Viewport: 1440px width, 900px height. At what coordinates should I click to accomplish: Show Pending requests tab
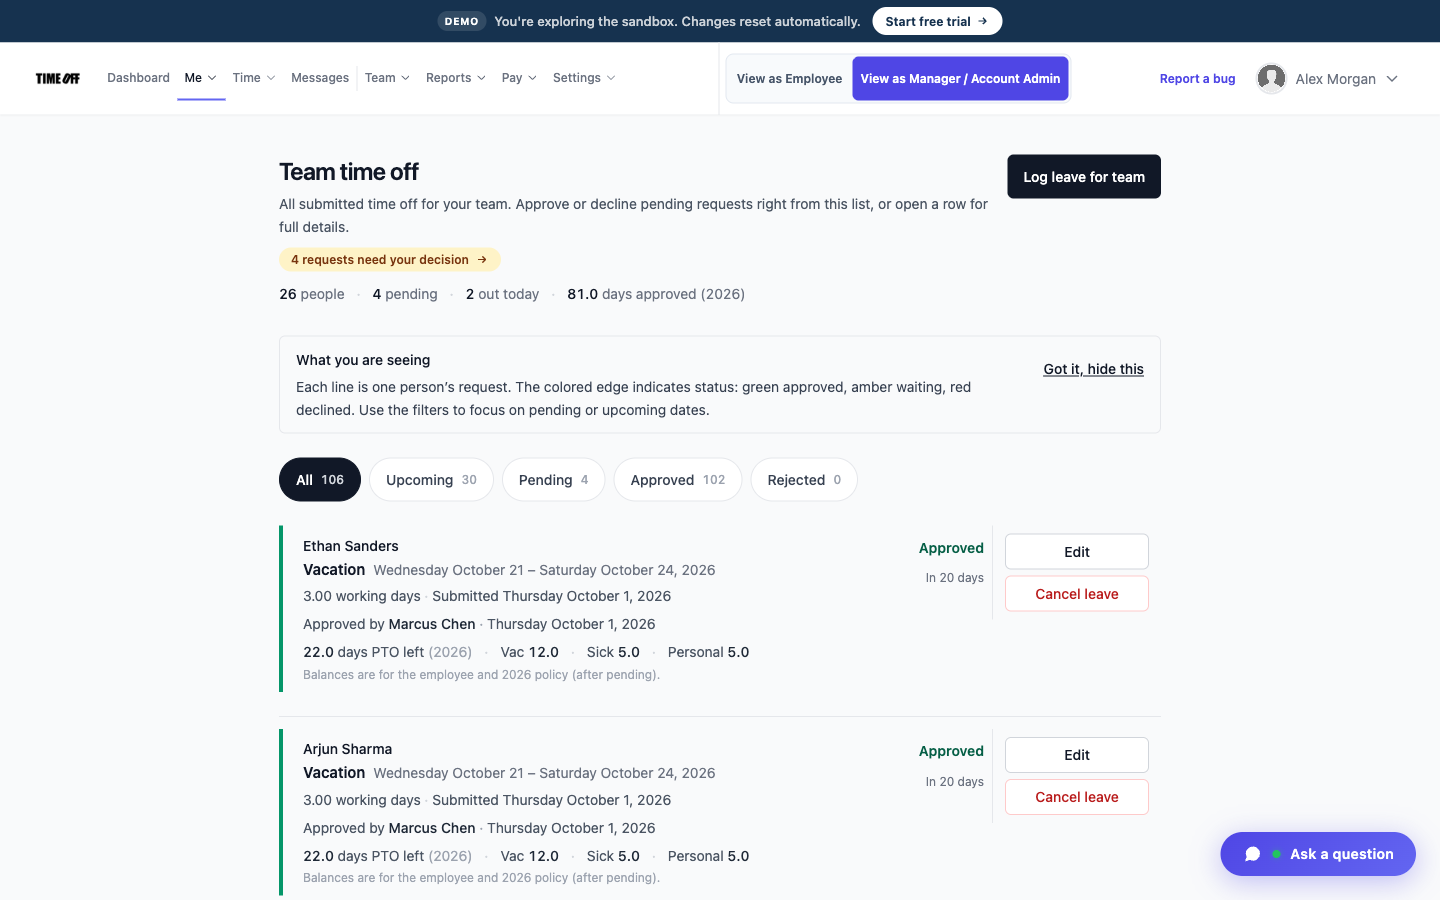553,480
